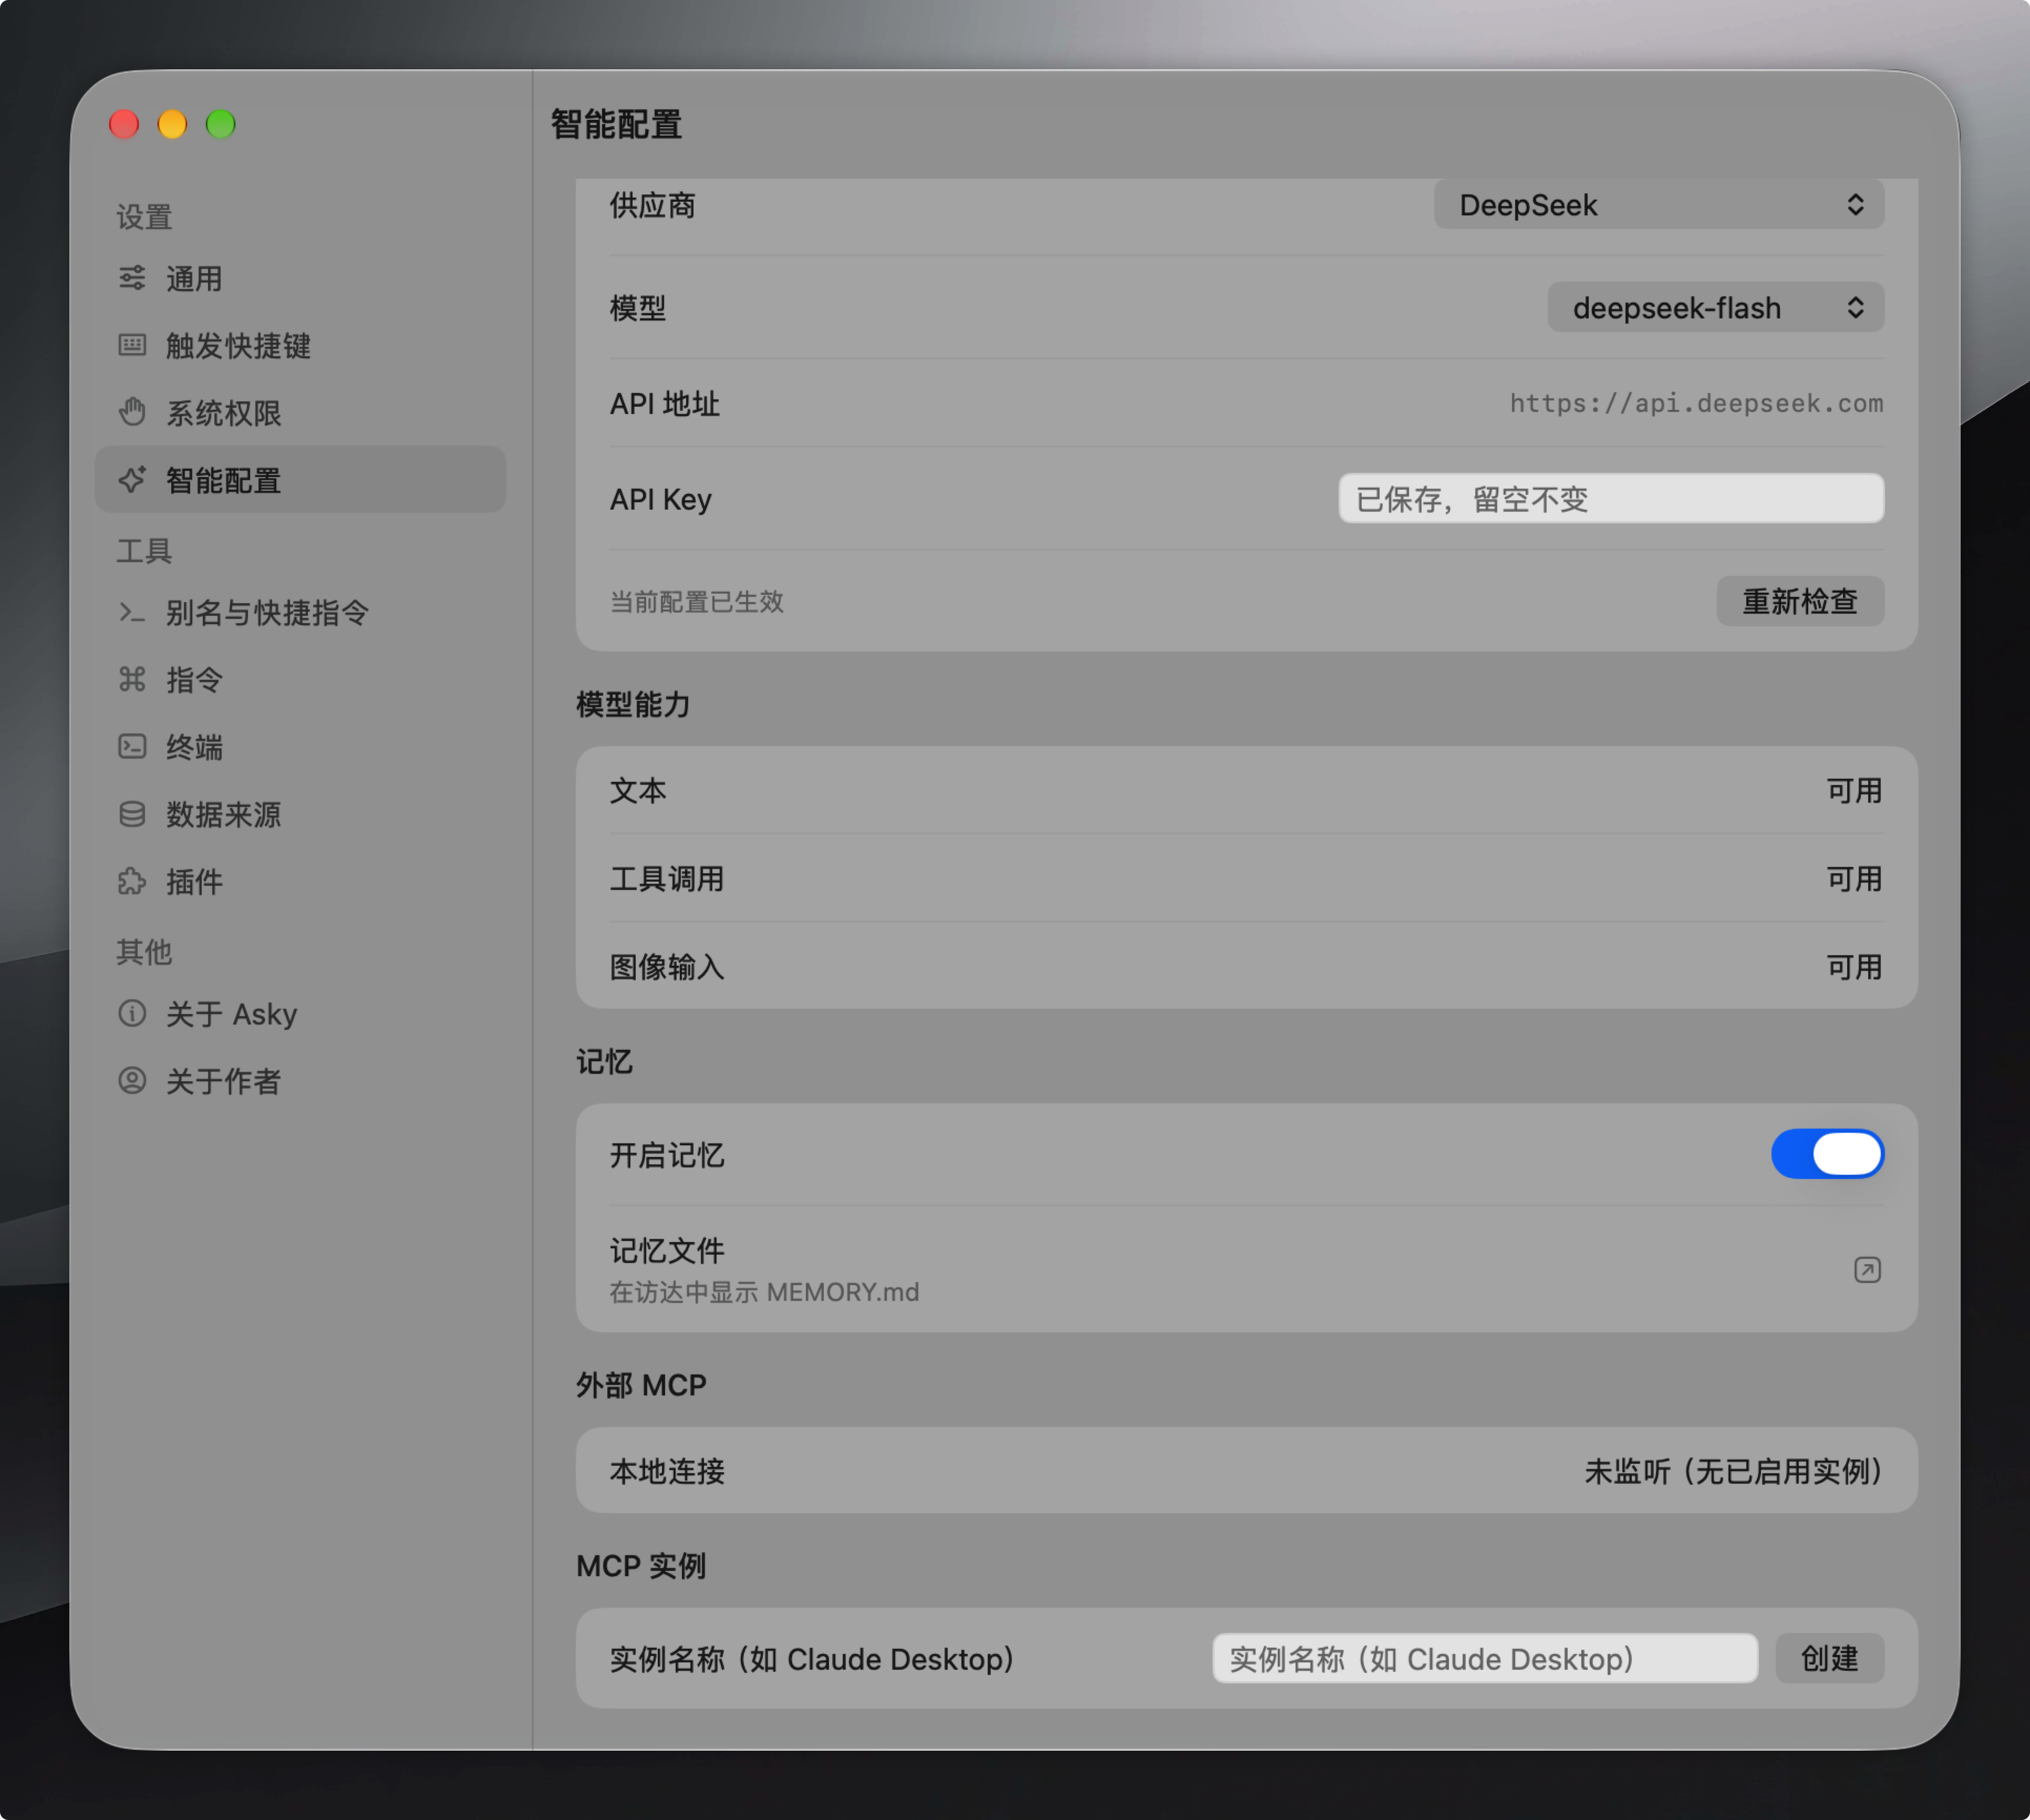Viewport: 2030px width, 1820px height.
Task: Click the prompt icon beside 别名与快捷指令
Action: click(132, 612)
